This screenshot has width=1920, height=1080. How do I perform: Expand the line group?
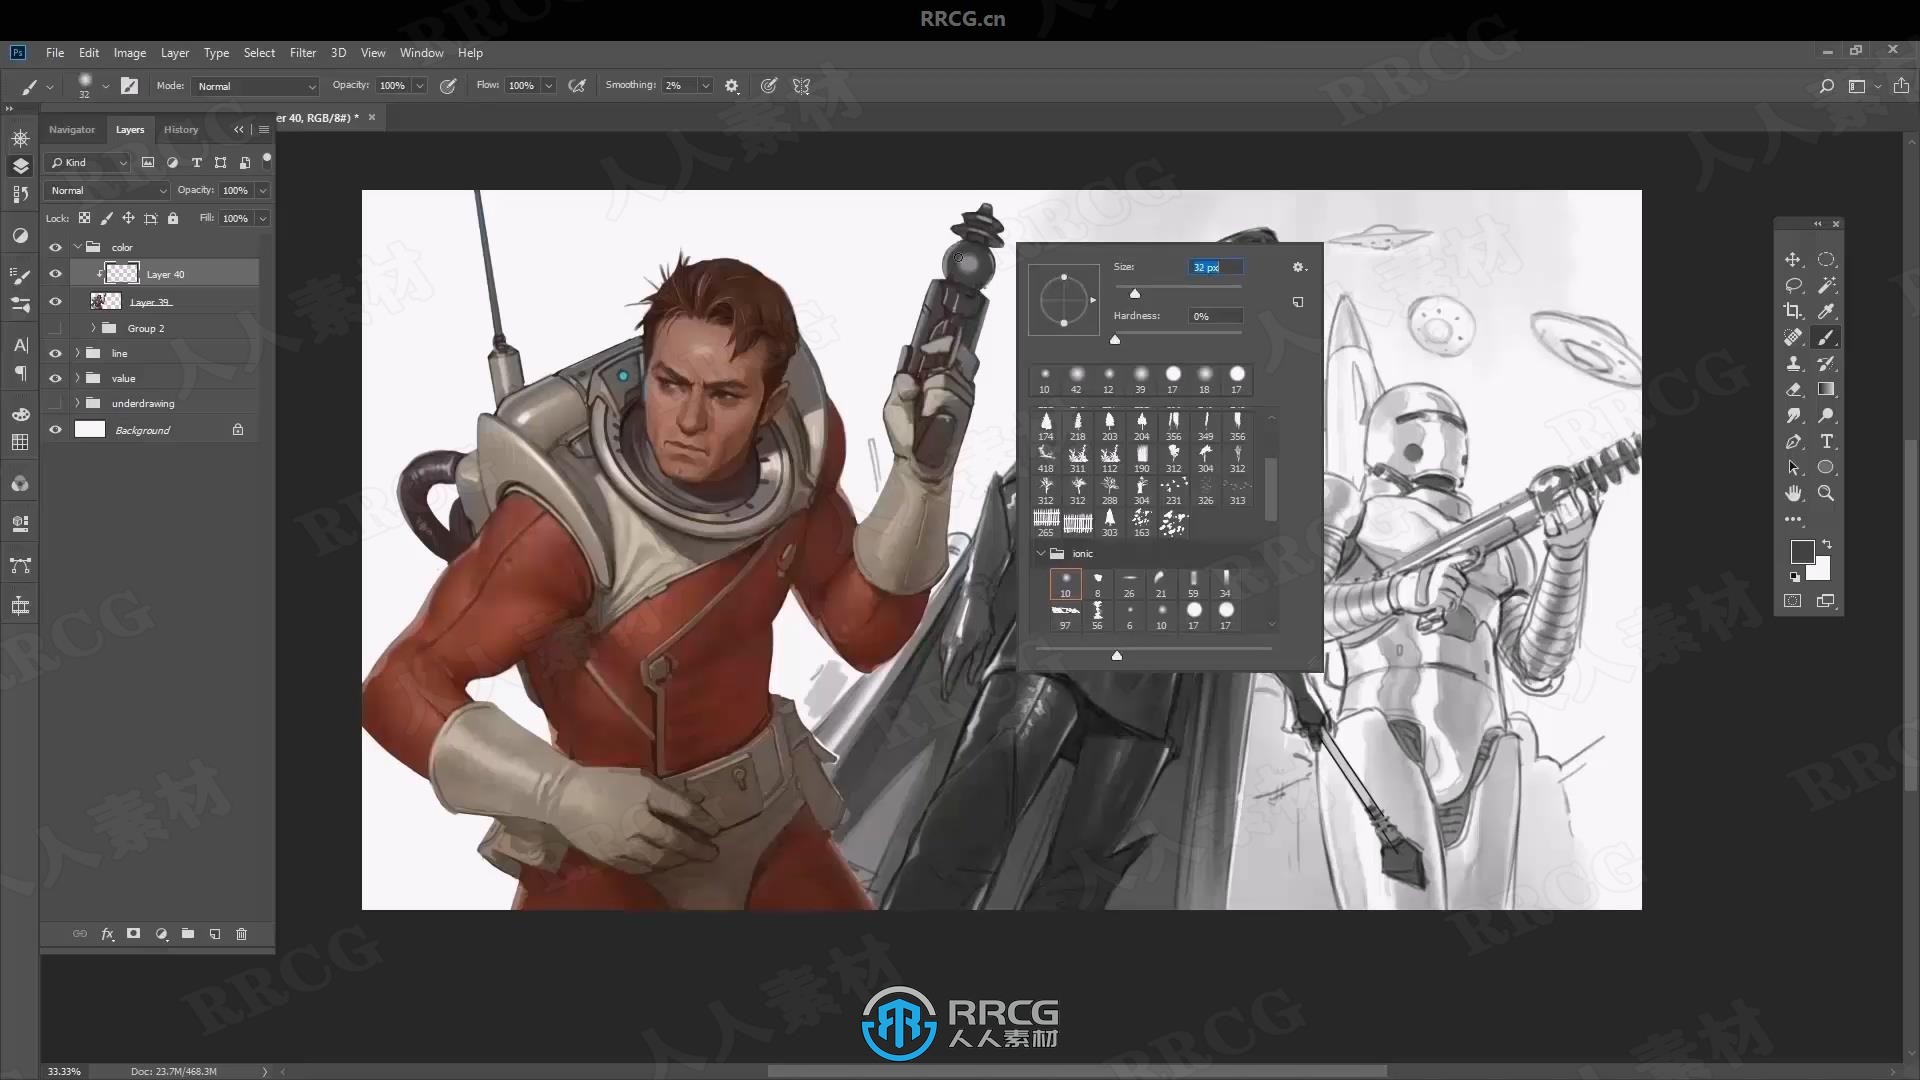[77, 353]
